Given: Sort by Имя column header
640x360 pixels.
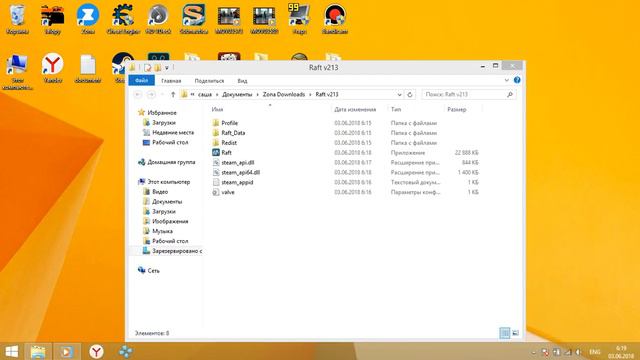Looking at the screenshot, I should click(217, 109).
